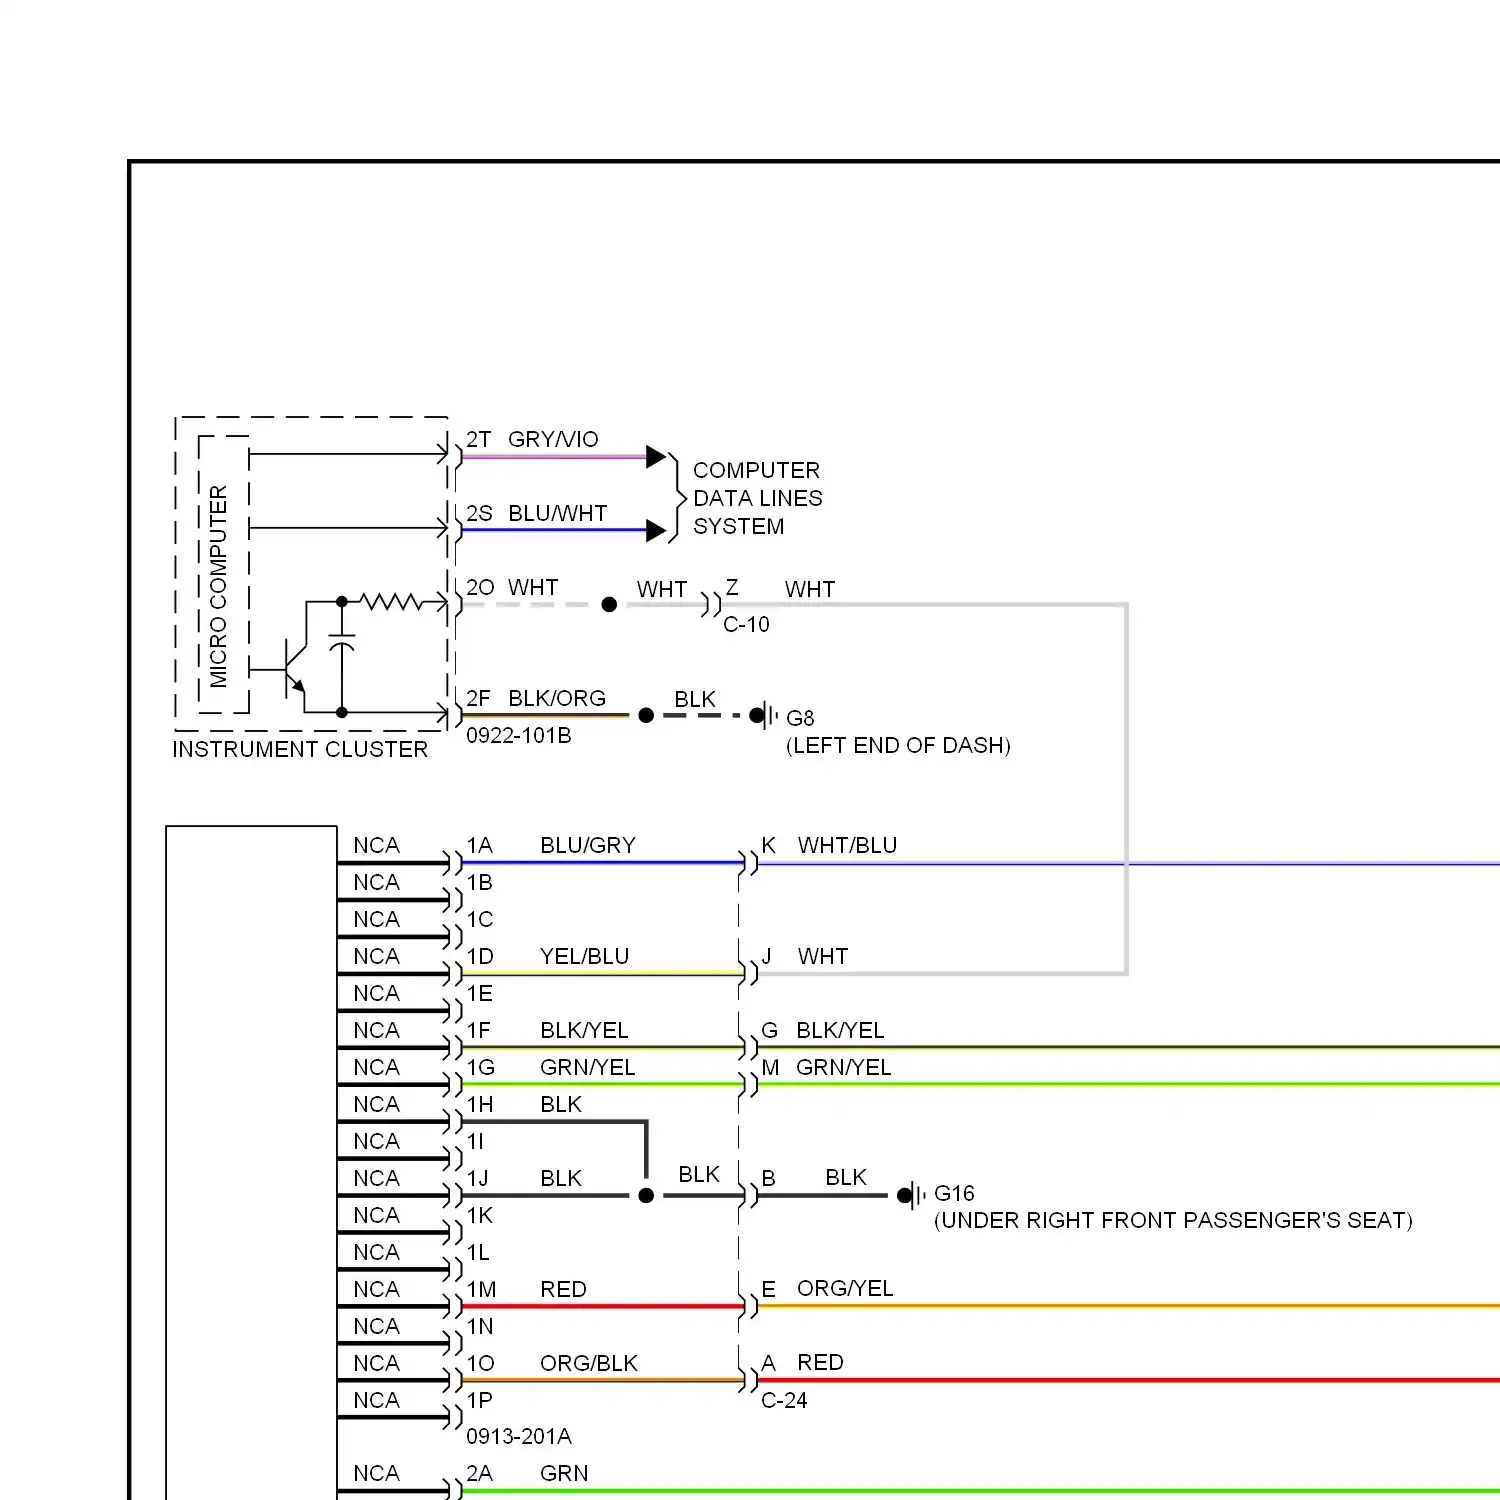1500x1500 pixels.
Task: Select the 1I pin label
Action: coord(475,1141)
